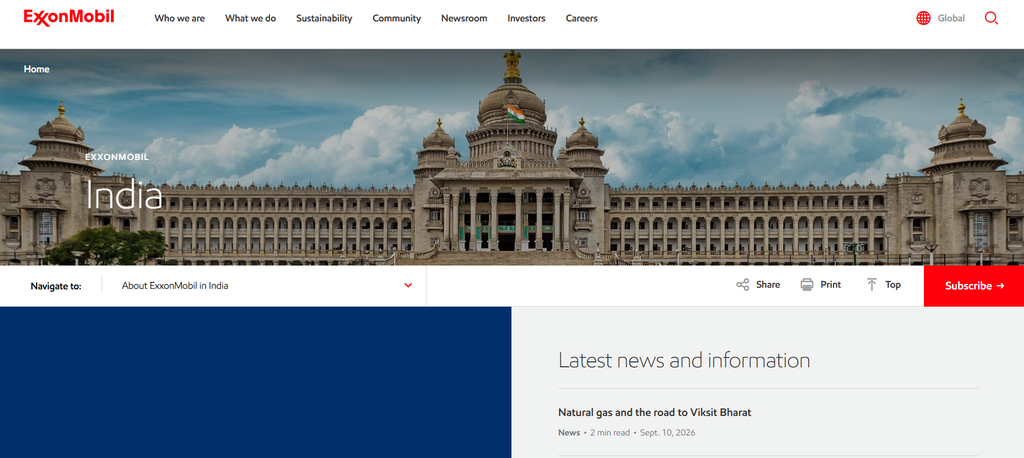Click the Vidhana Soudha hero image

[512, 157]
